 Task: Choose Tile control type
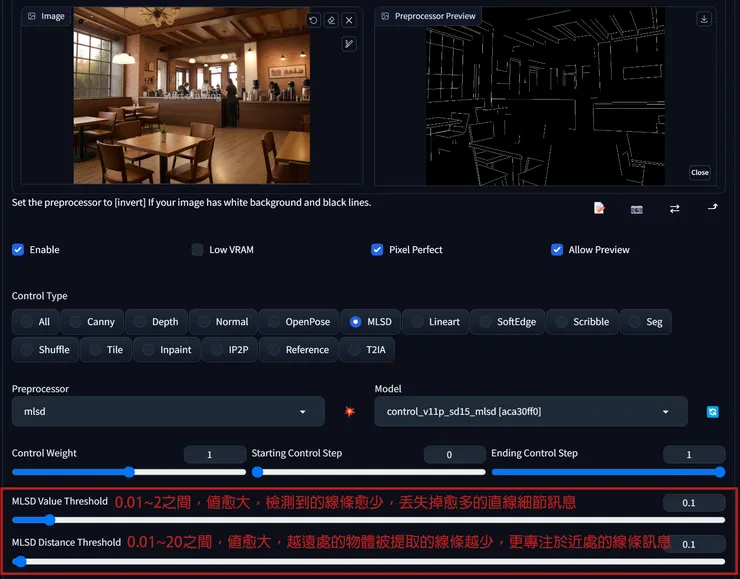pyautogui.click(x=106, y=350)
